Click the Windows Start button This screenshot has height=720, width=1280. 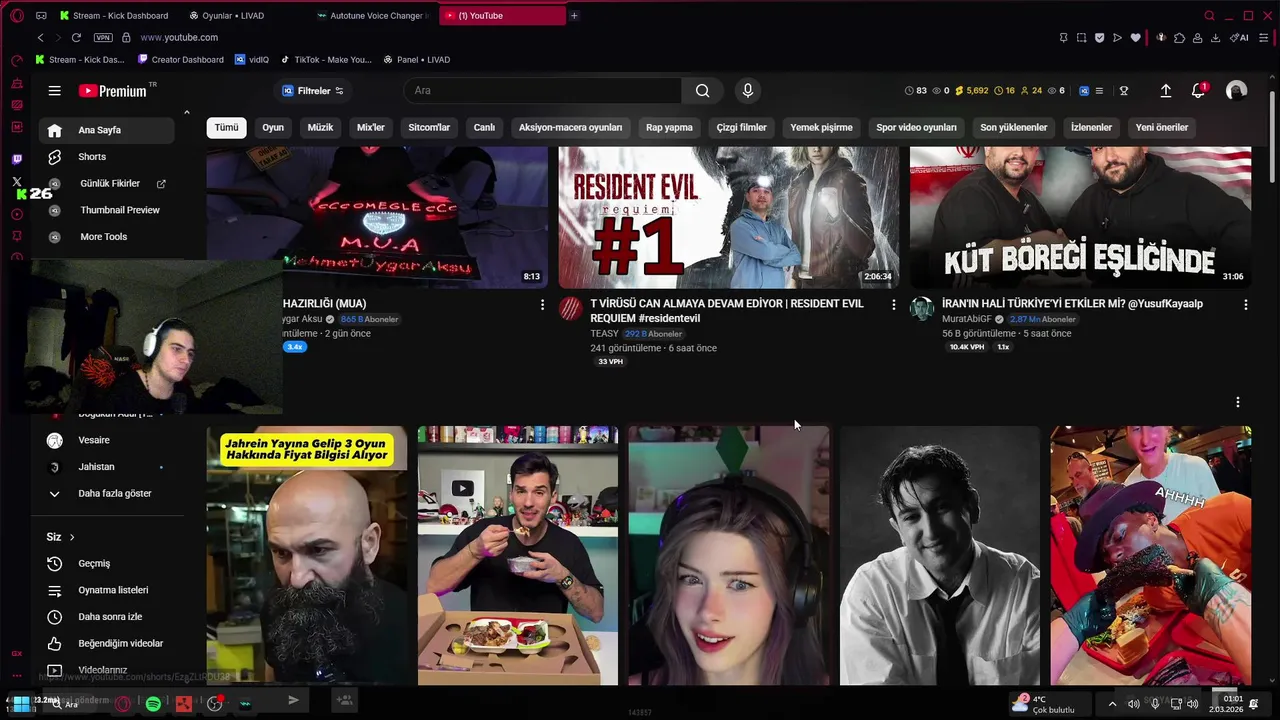point(19,704)
